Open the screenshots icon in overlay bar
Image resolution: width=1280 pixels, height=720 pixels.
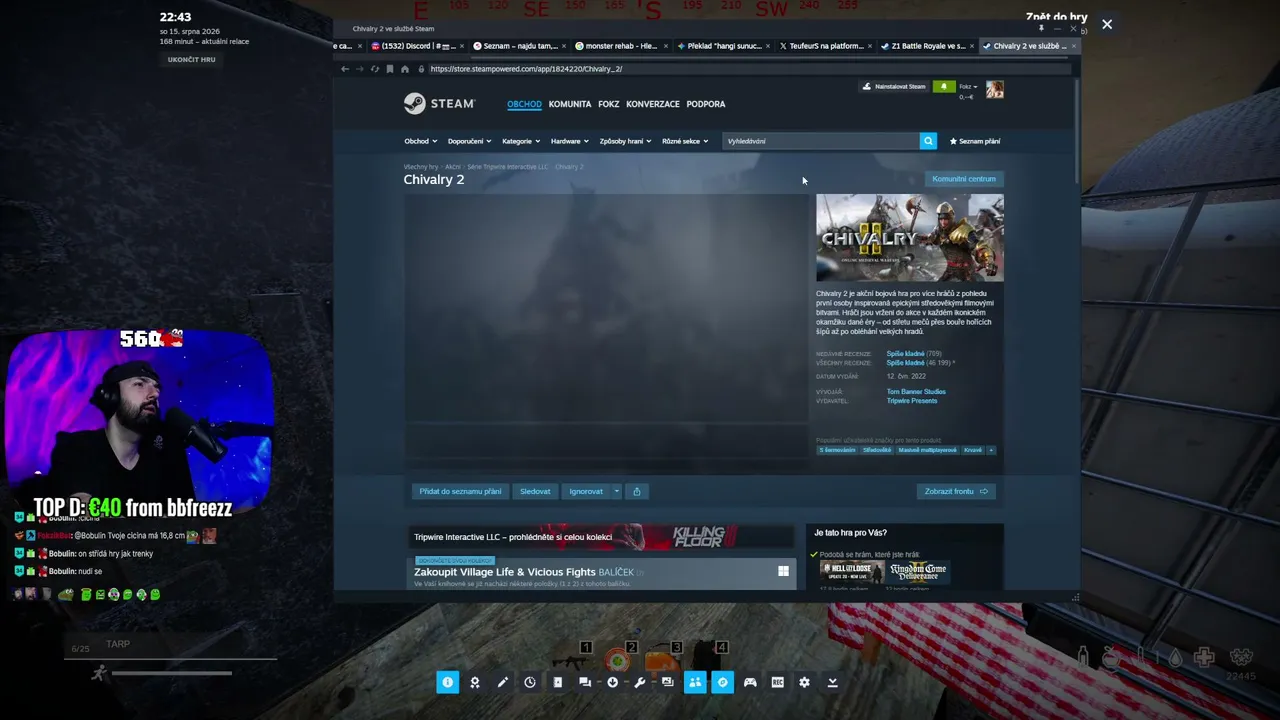coord(667,682)
